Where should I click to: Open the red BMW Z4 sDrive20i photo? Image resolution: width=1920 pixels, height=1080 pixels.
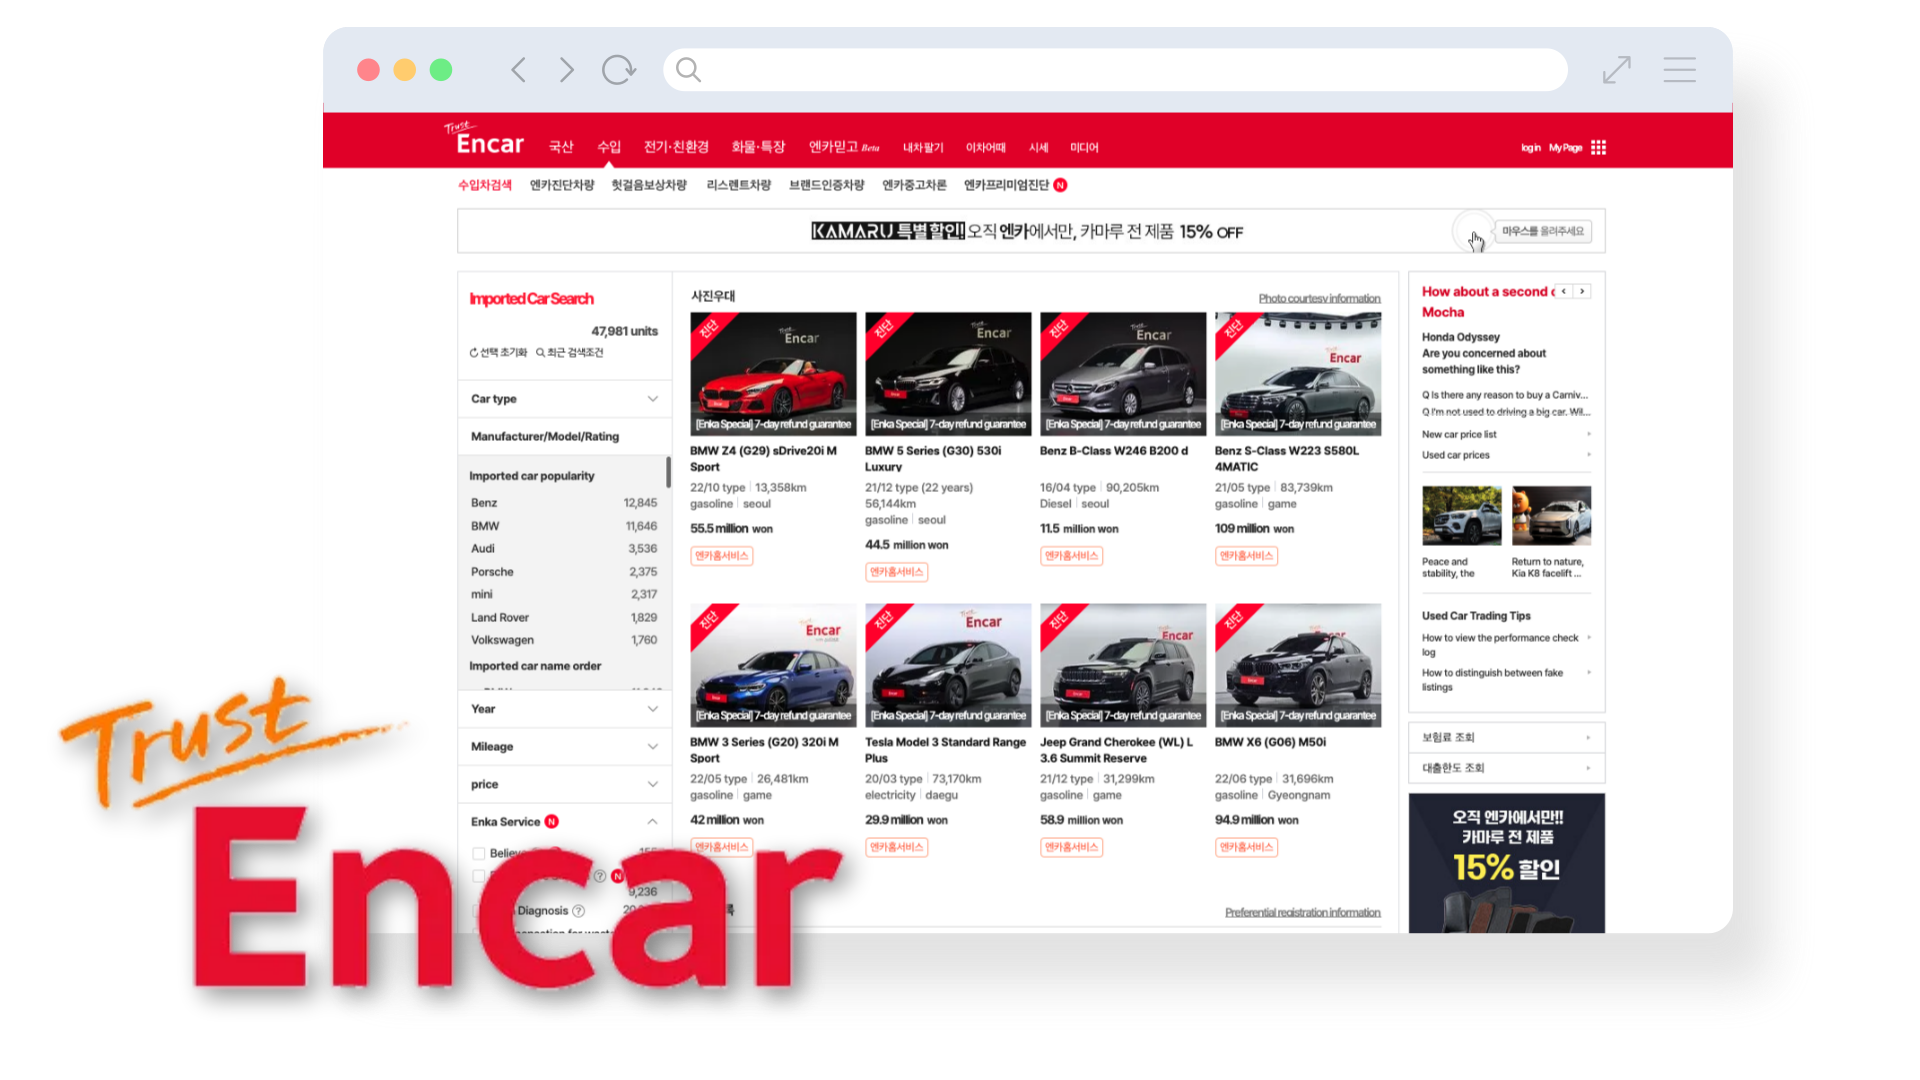(x=773, y=374)
